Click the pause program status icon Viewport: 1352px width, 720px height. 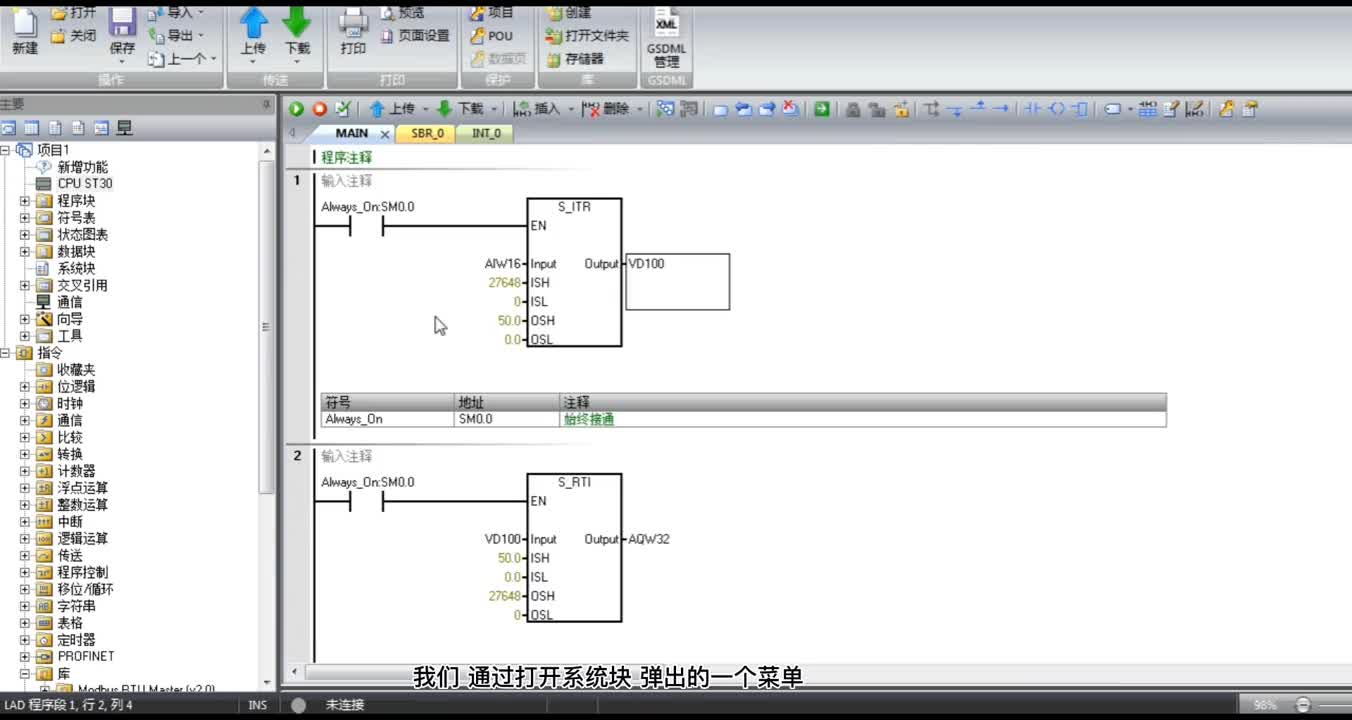[688, 109]
